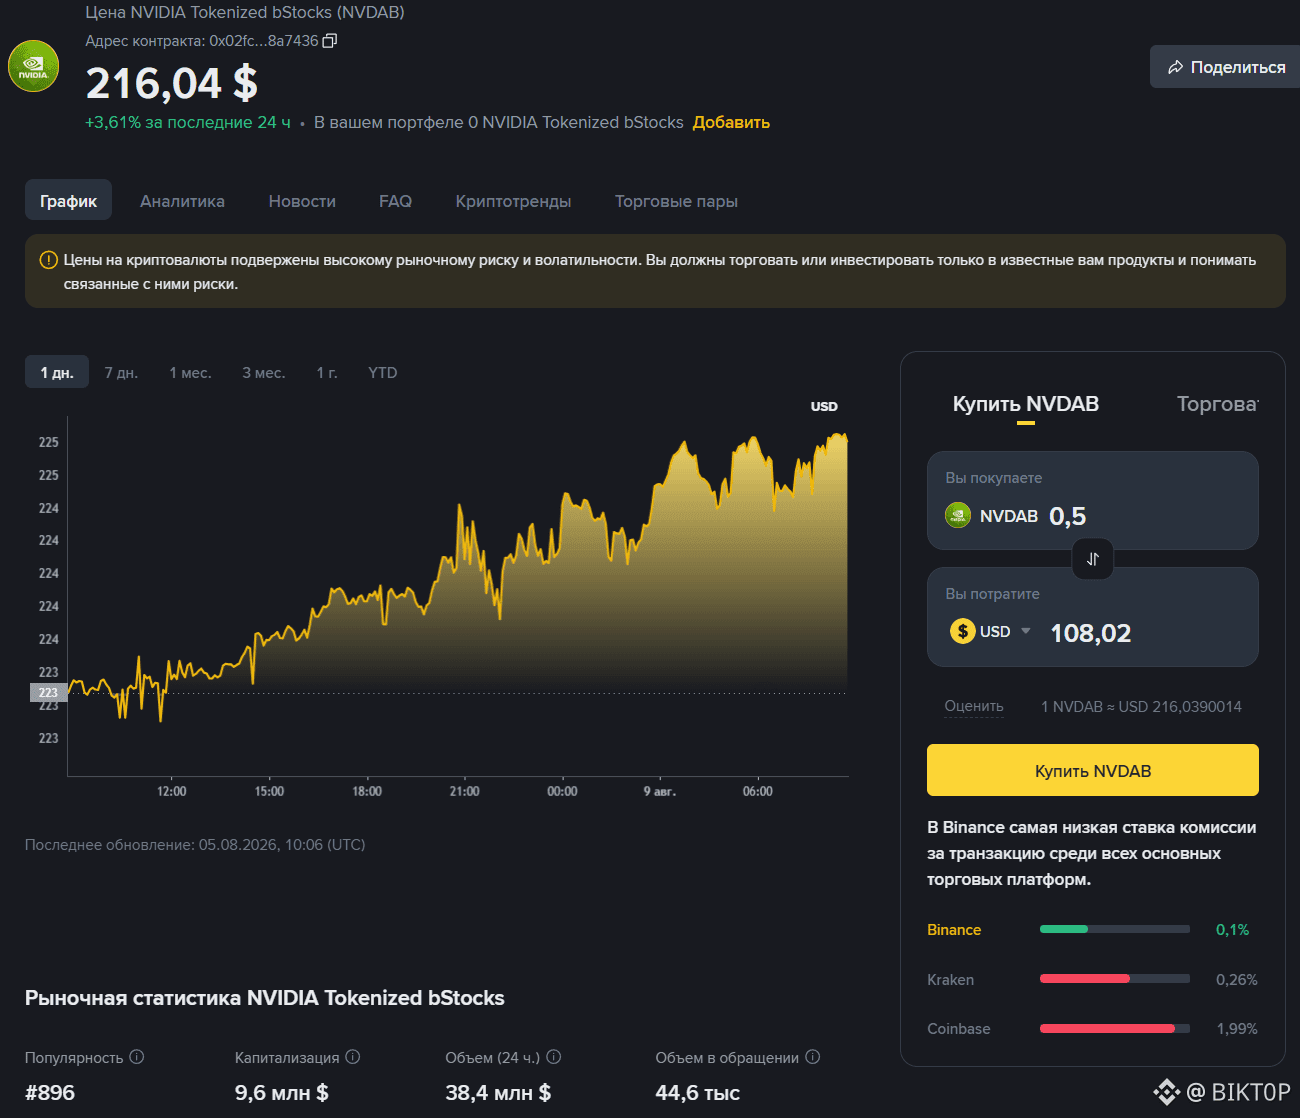This screenshot has height=1118, width=1300.
Task: Click the 1,99% Coinbase fee value
Action: [1237, 1028]
